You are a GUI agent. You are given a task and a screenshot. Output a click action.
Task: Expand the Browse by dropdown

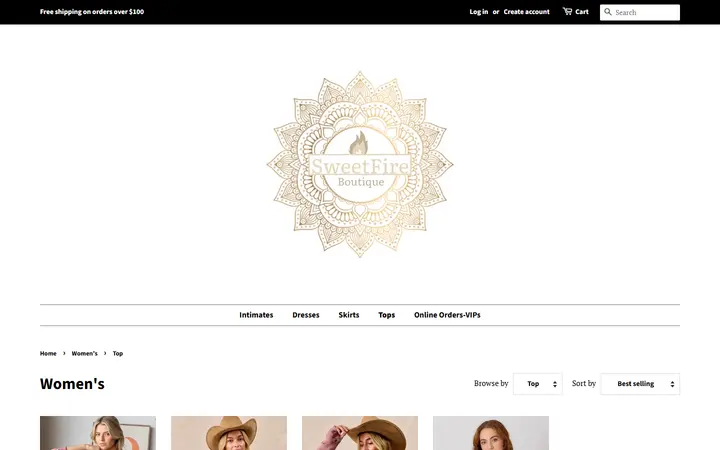point(538,384)
